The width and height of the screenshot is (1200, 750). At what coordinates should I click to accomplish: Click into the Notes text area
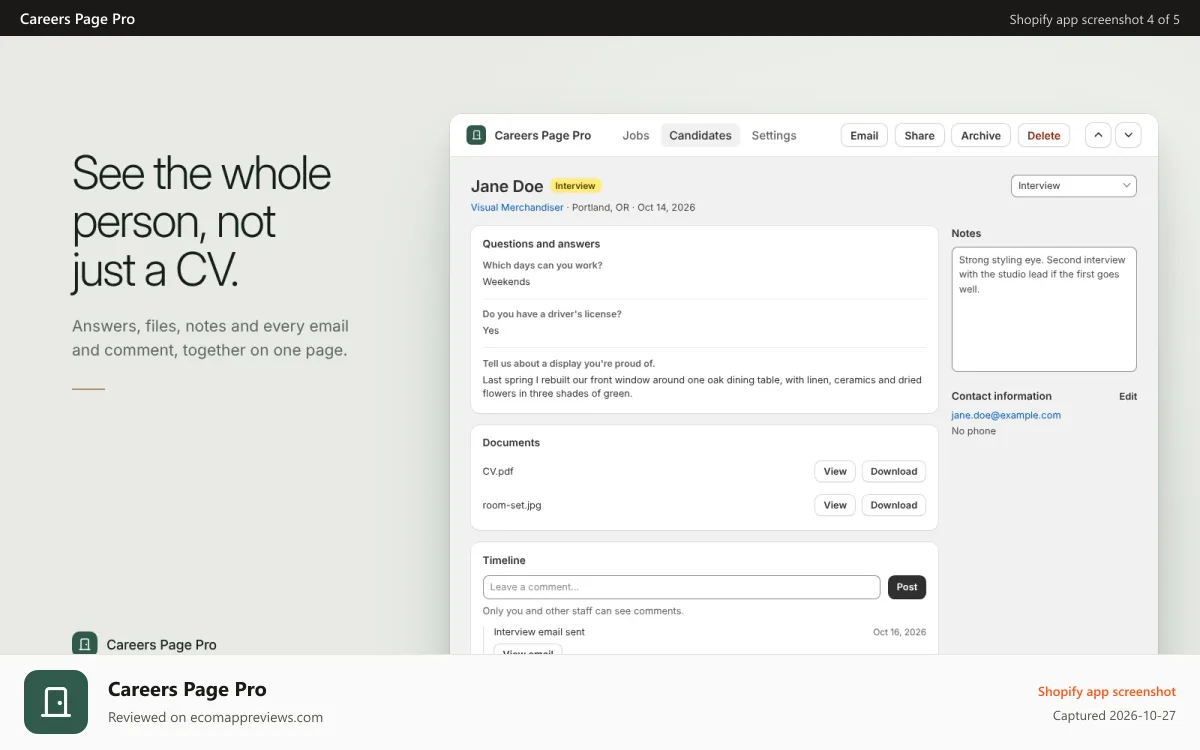coord(1044,309)
